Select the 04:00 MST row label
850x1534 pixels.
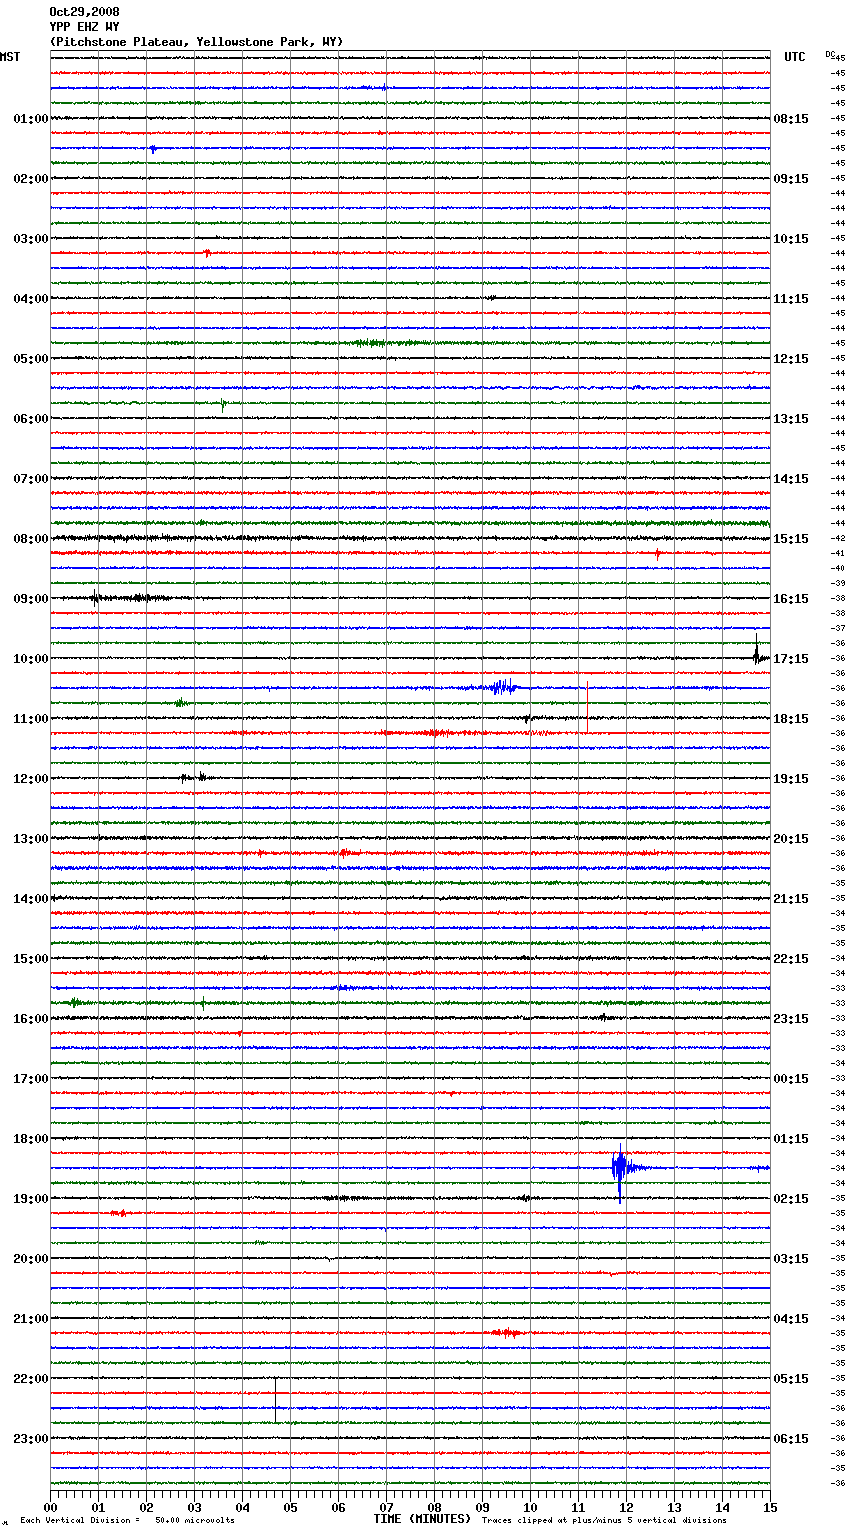(x=31, y=299)
